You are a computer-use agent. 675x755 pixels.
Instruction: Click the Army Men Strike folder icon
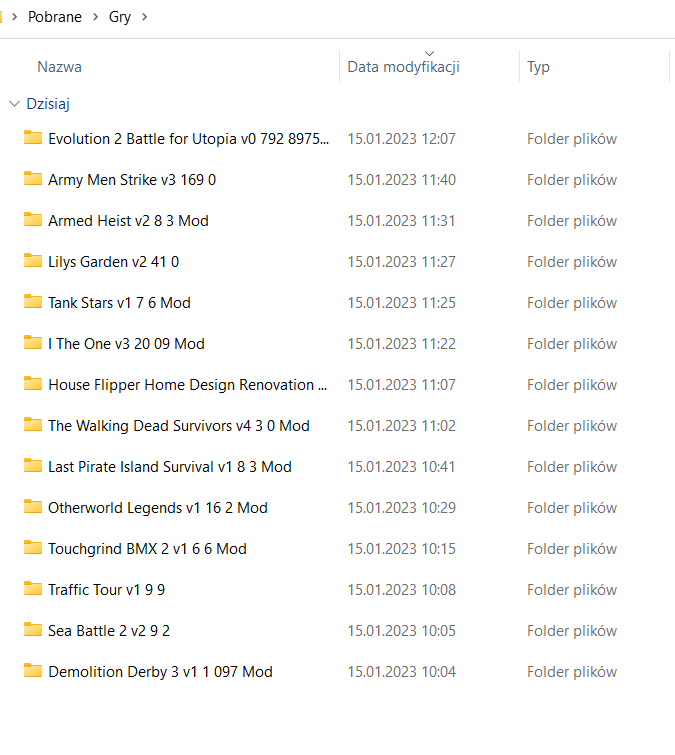click(x=33, y=178)
